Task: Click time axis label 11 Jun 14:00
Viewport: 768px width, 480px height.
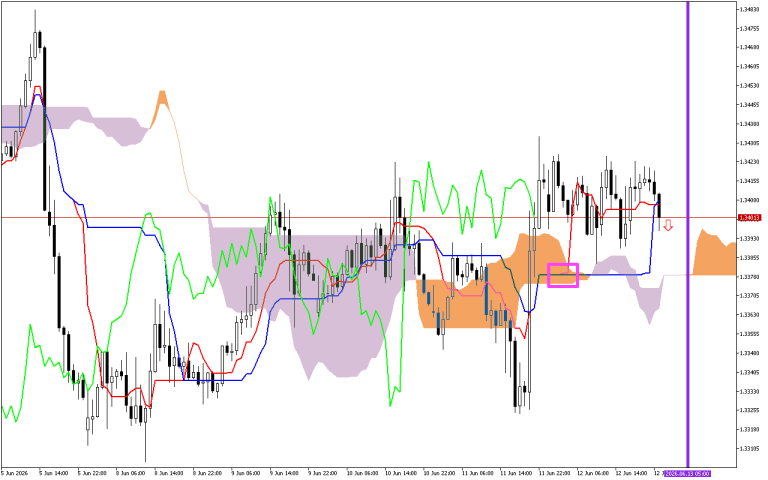Action: (x=516, y=474)
